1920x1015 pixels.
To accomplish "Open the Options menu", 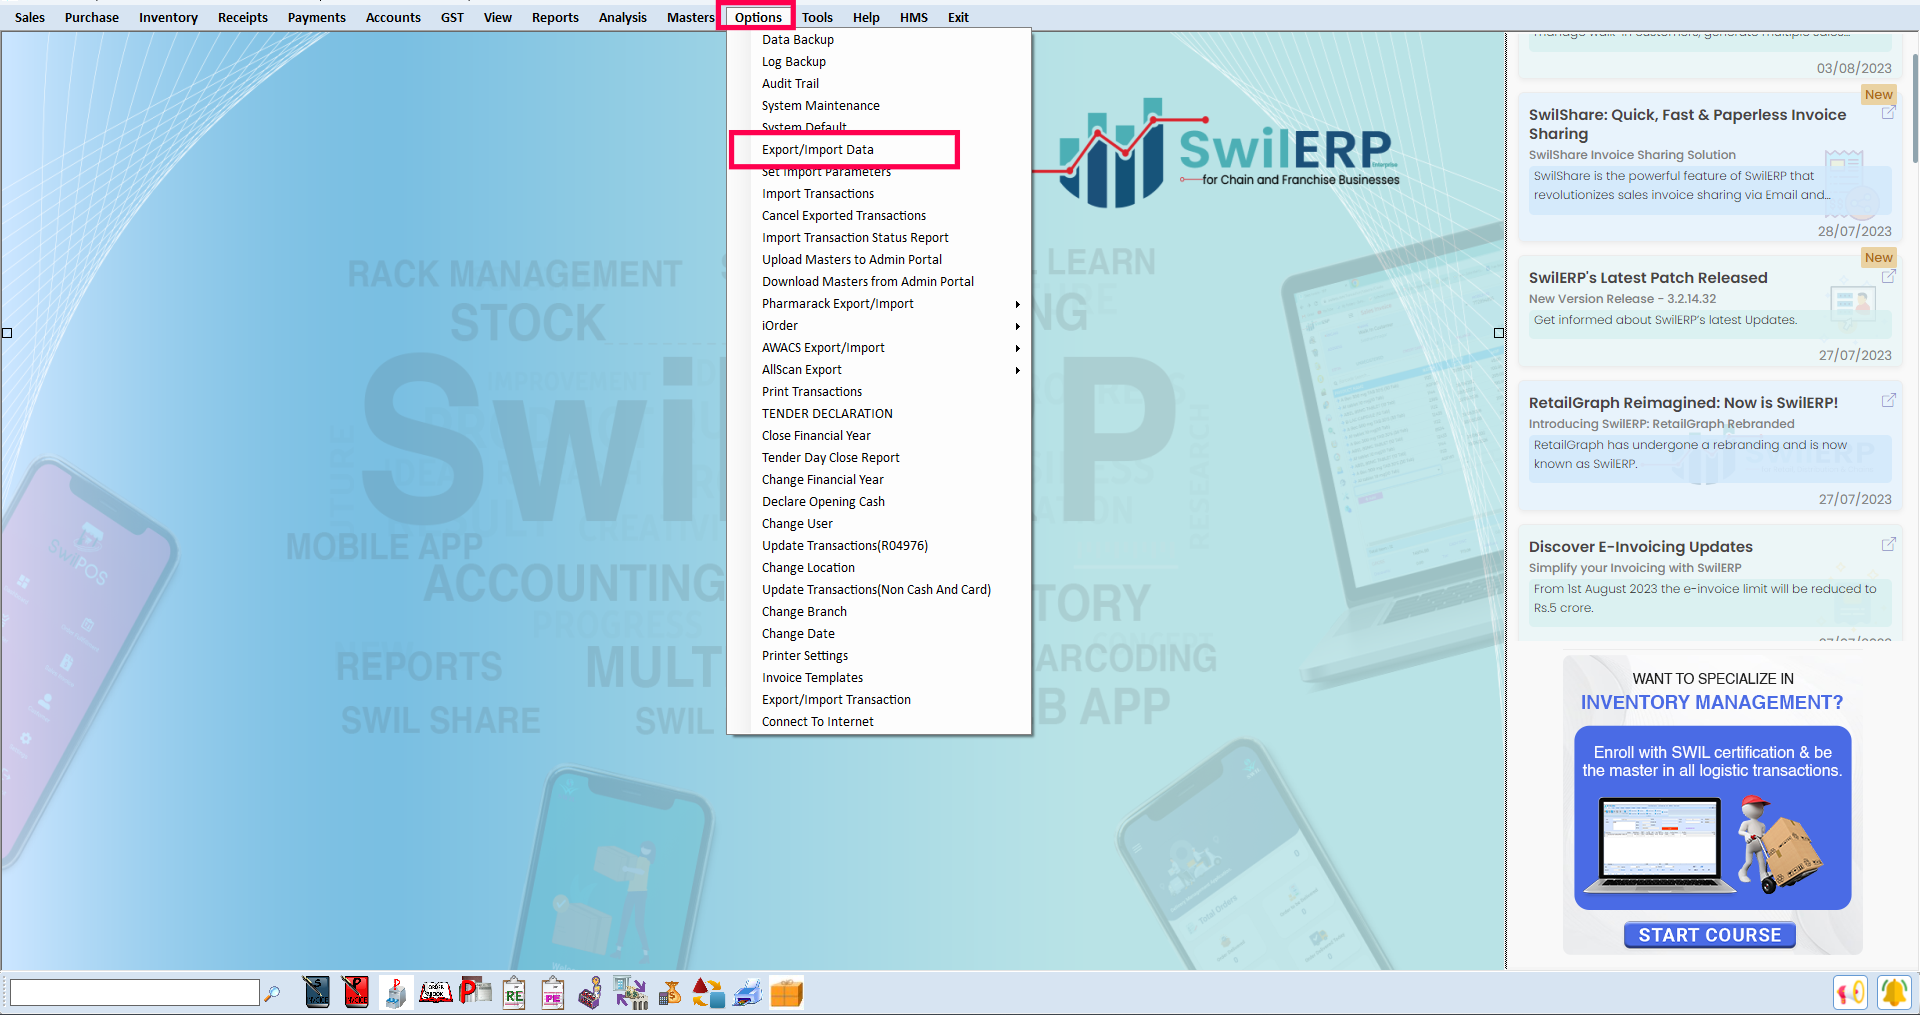I will click(758, 17).
